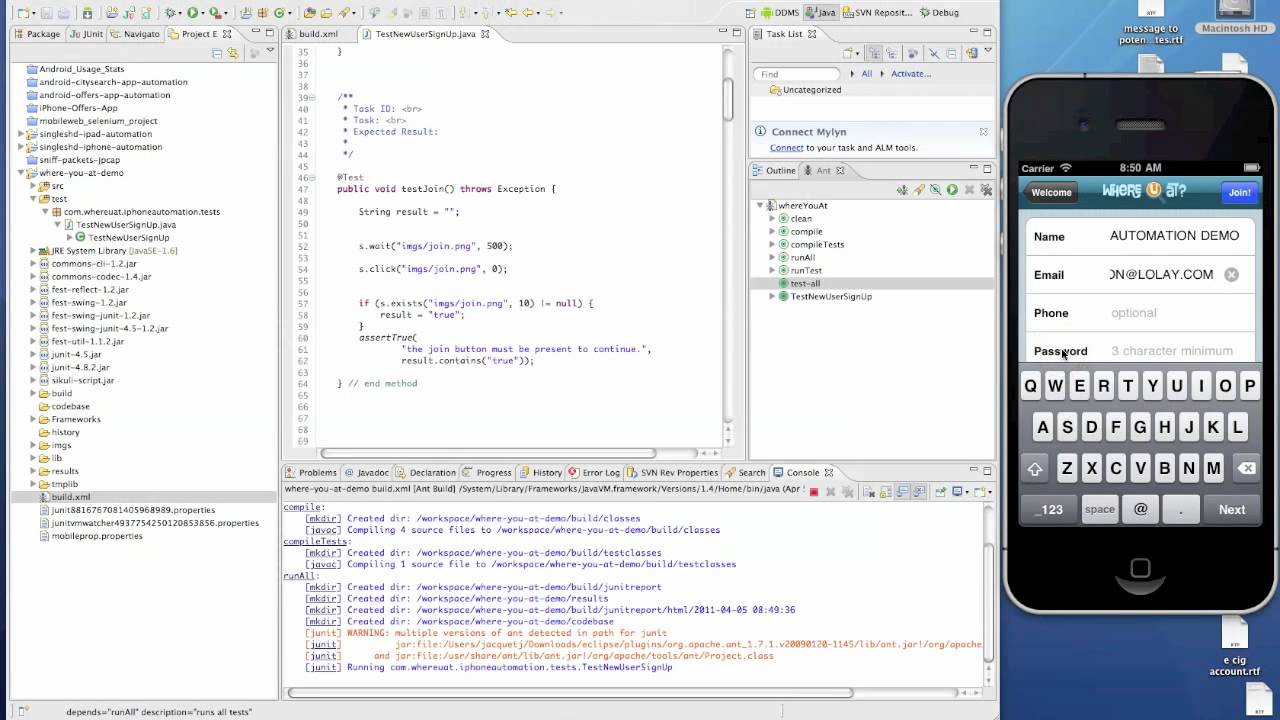The width and height of the screenshot is (1280, 720).
Task: Click the editor vertical scrollbar
Action: pos(728,100)
